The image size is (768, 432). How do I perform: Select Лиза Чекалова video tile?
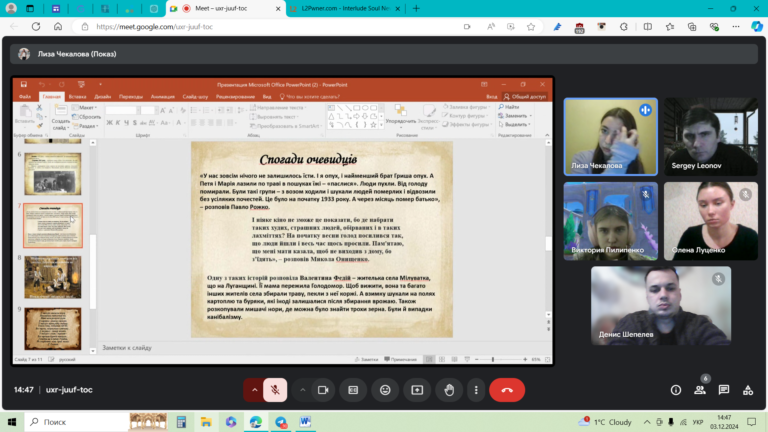[x=611, y=137]
